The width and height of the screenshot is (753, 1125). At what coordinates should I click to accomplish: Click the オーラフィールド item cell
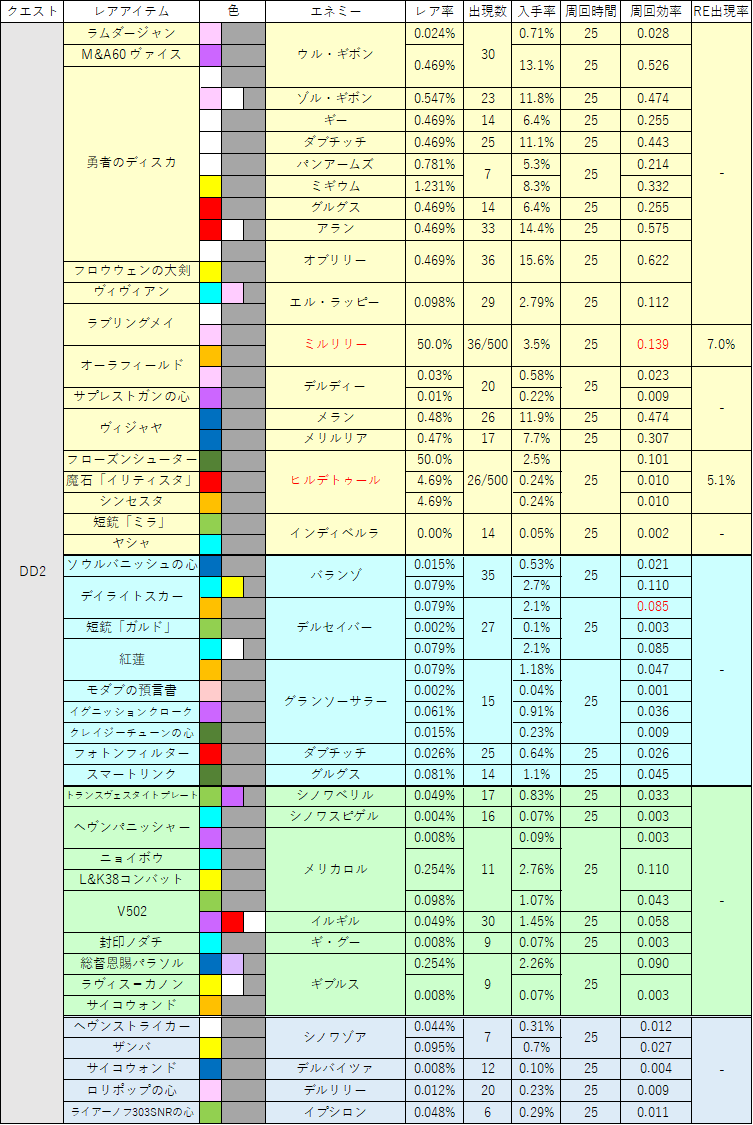pos(131,366)
